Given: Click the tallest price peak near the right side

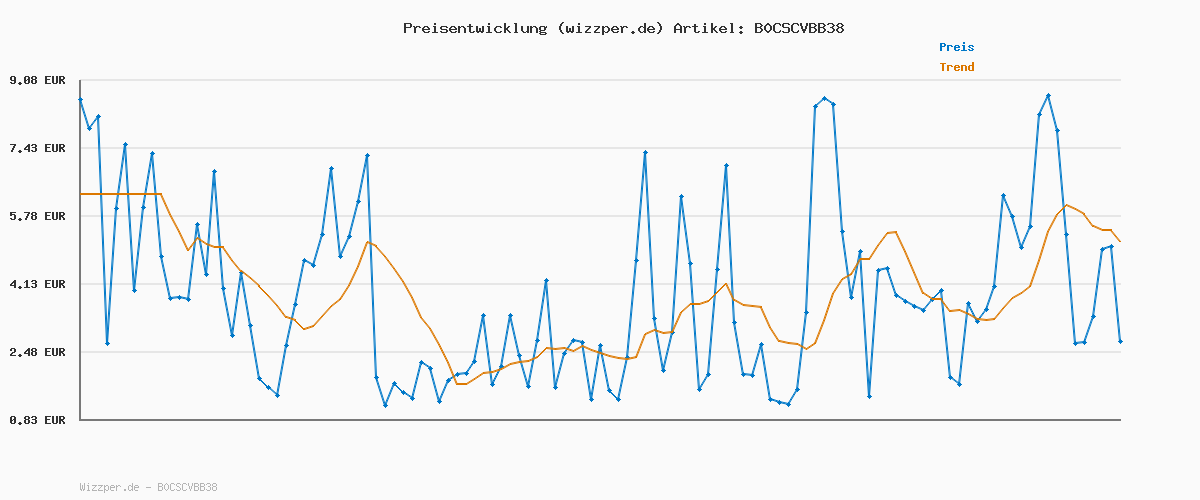Looking at the screenshot, I should (1048, 96).
